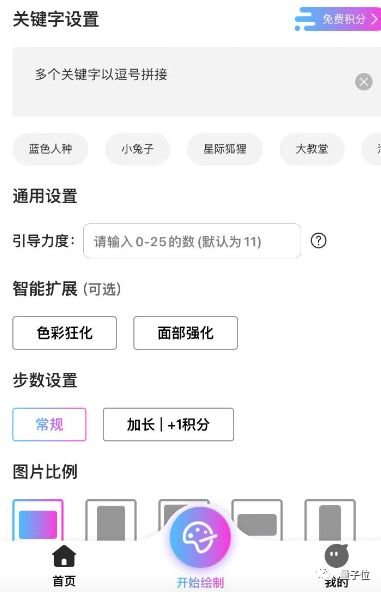The height and width of the screenshot is (592, 381).
Task: Tap the palette start drawing icon
Action: point(200,537)
